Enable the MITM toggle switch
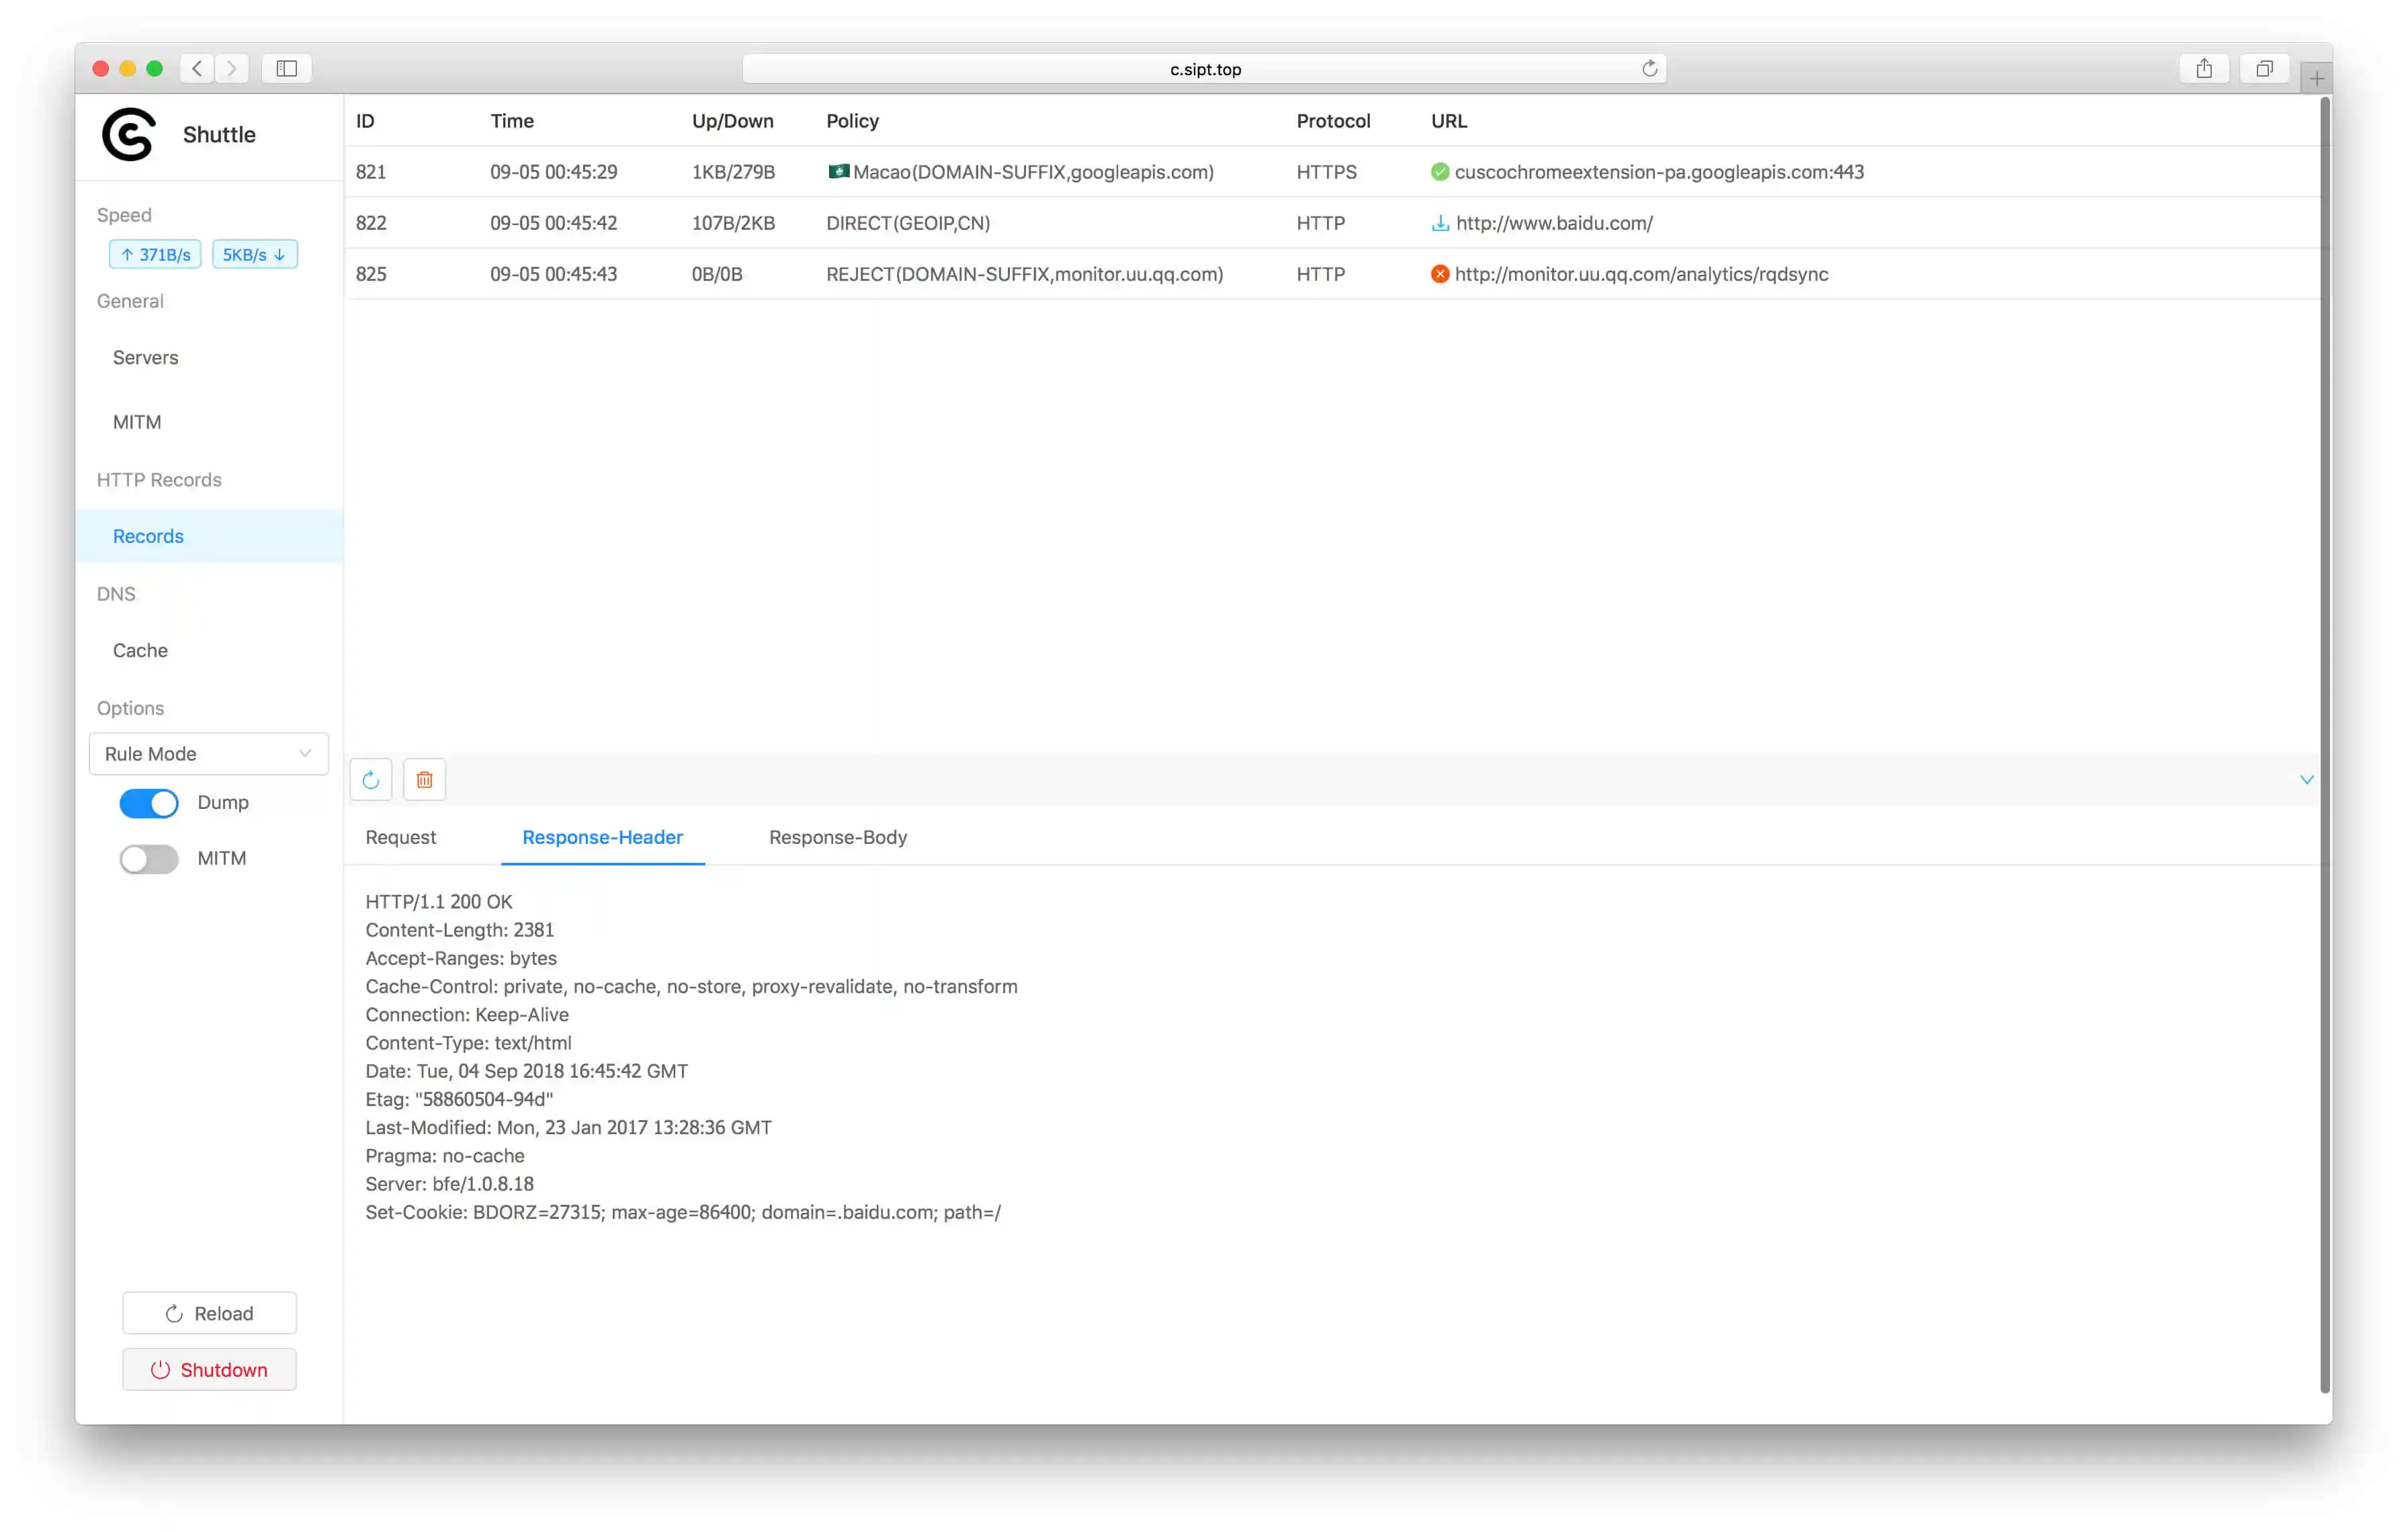This screenshot has width=2408, height=1532. 149,859
